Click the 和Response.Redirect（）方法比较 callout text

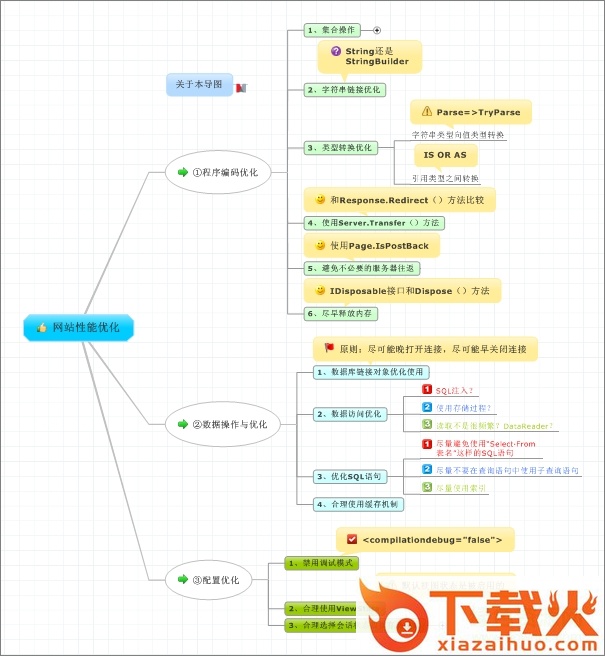[x=407, y=200]
